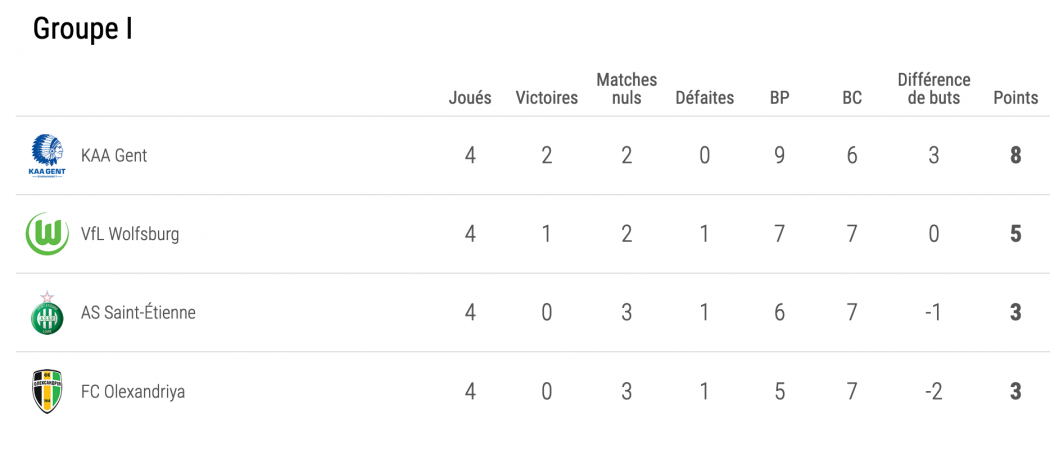This screenshot has width=1050, height=460.
Task: Select the Victoires column header
Action: click(546, 98)
